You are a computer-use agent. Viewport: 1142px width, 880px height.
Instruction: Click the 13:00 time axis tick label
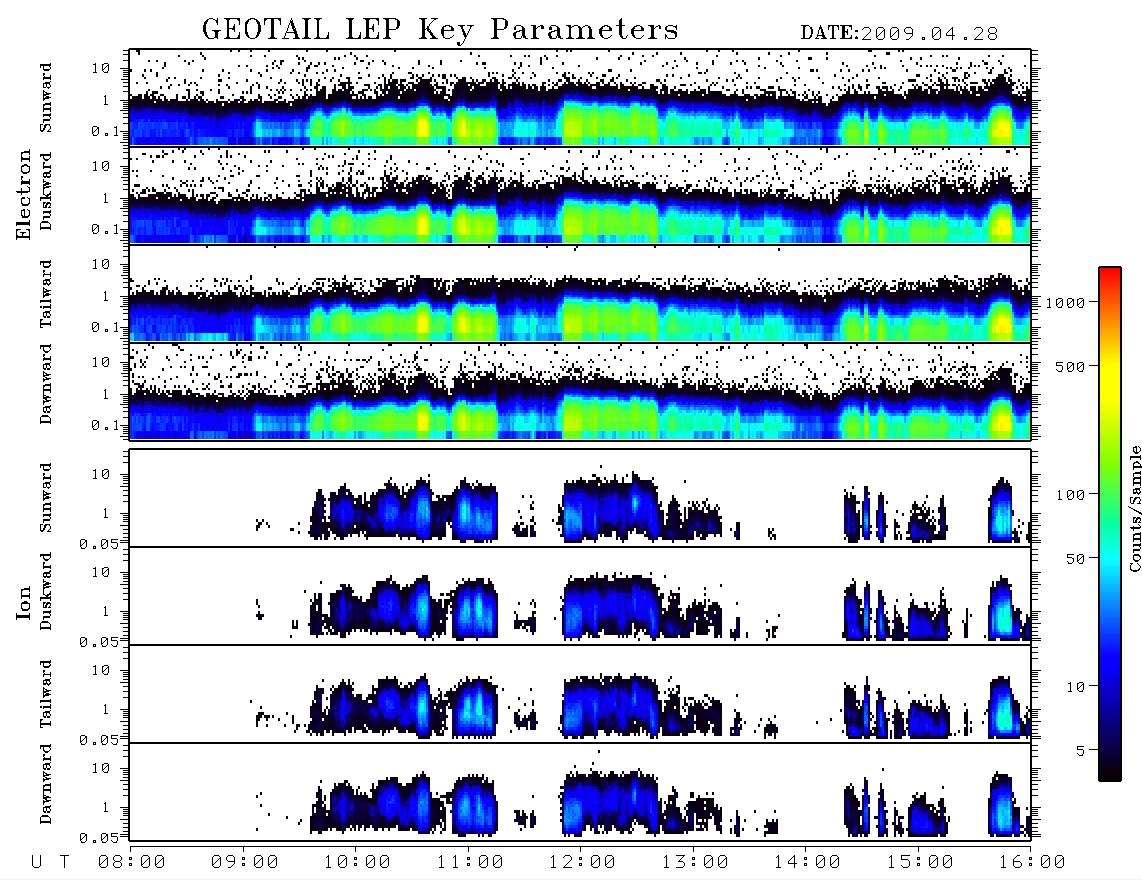pyautogui.click(x=695, y=862)
